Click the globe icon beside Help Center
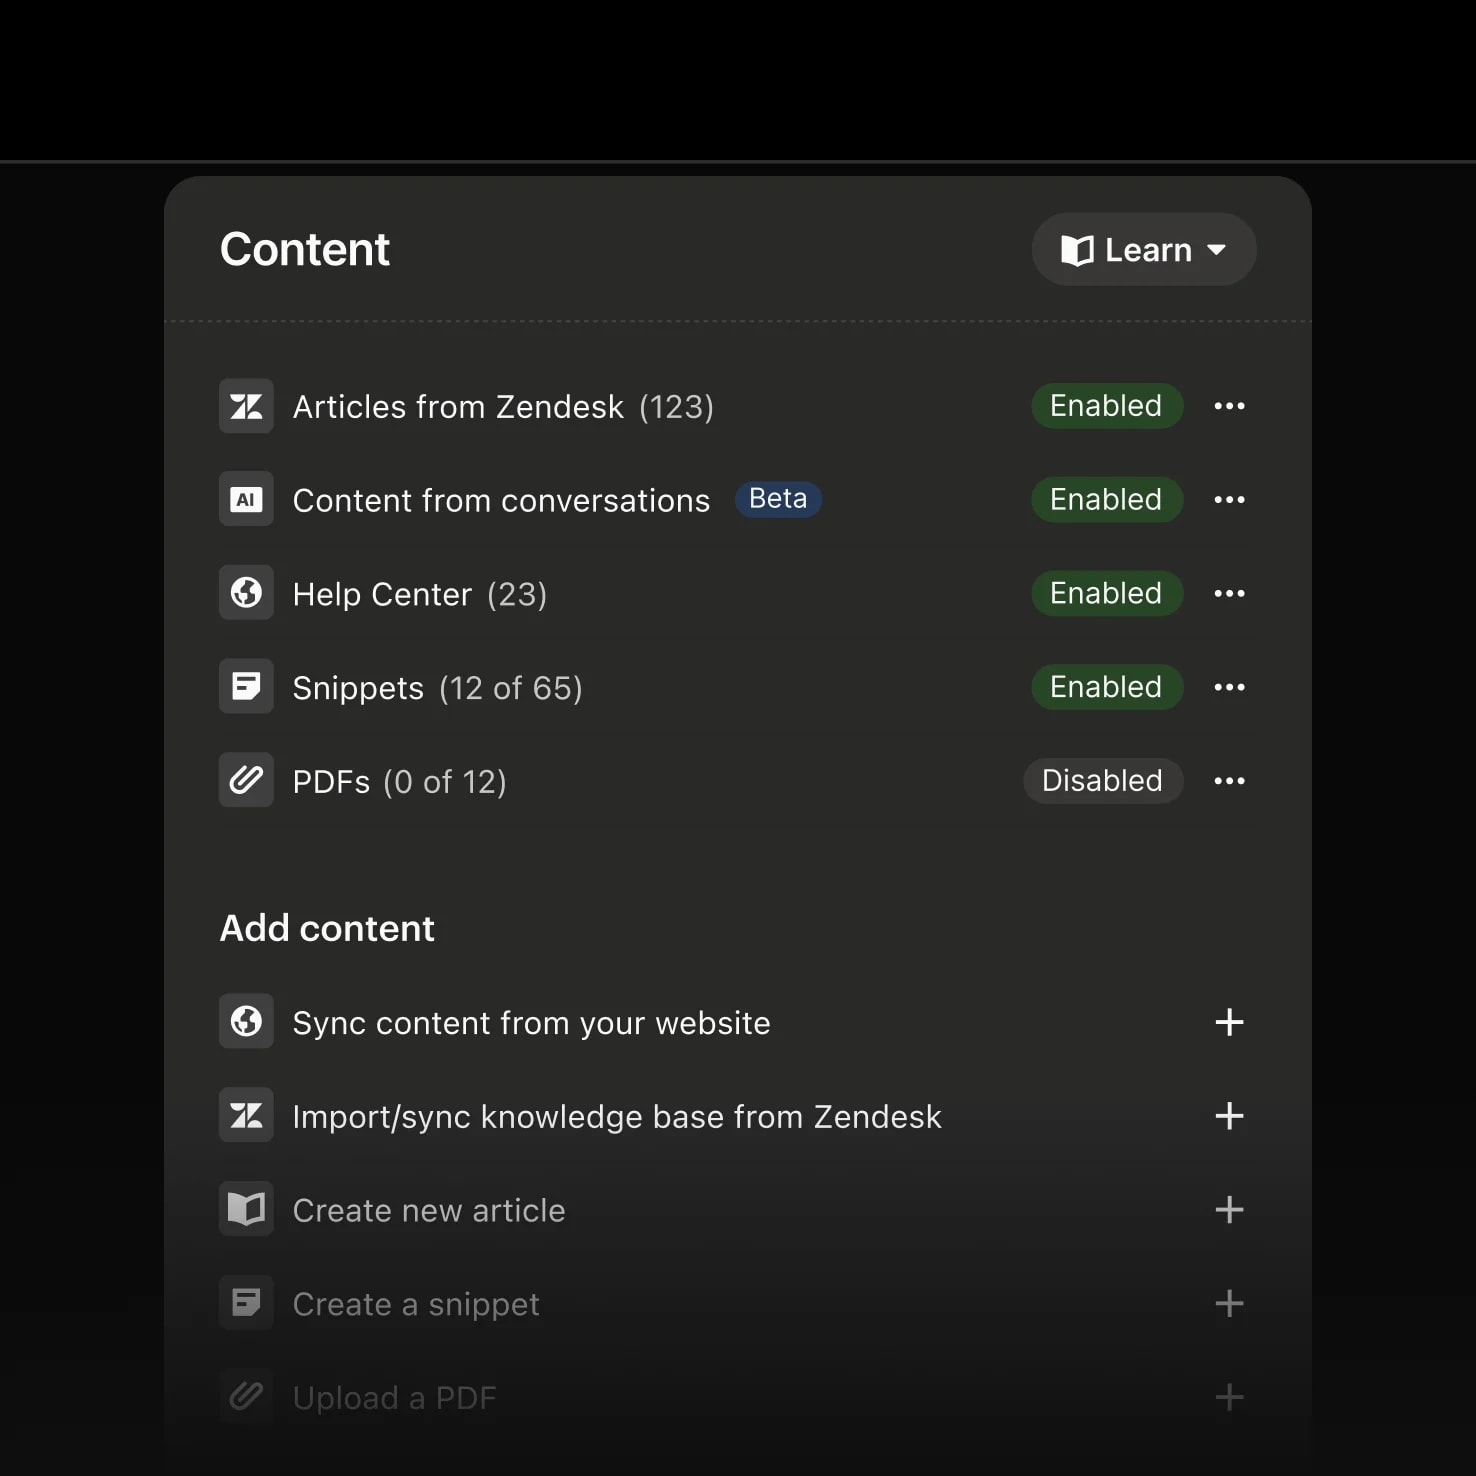 (246, 593)
